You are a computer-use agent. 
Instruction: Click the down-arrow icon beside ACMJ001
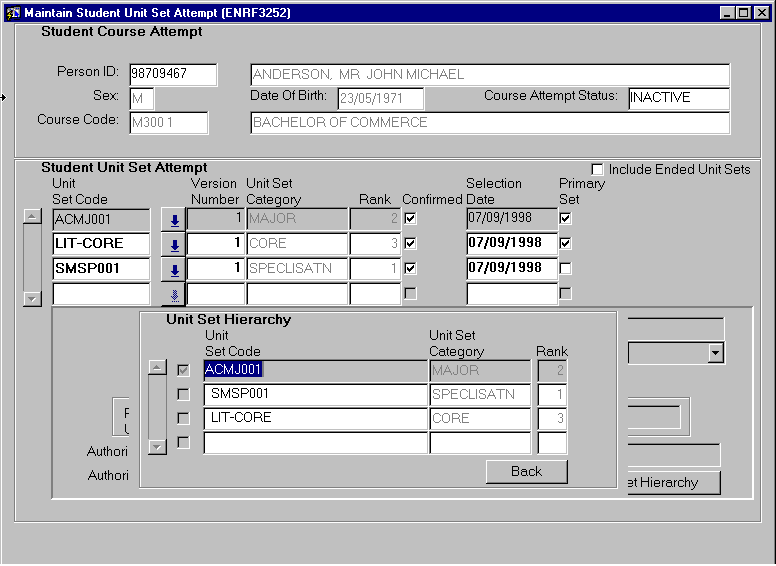point(174,220)
